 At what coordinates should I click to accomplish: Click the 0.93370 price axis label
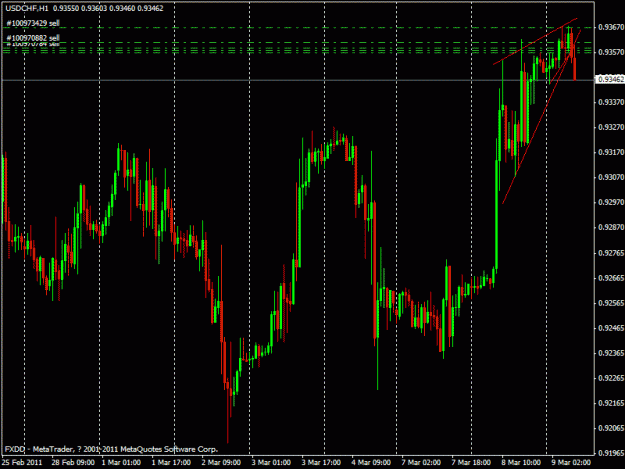pos(611,102)
